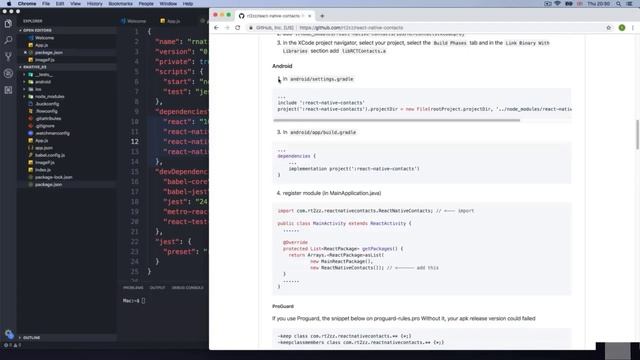640x360 pixels.
Task: Open package-lock.json in the file tree
Action: (x=53, y=178)
